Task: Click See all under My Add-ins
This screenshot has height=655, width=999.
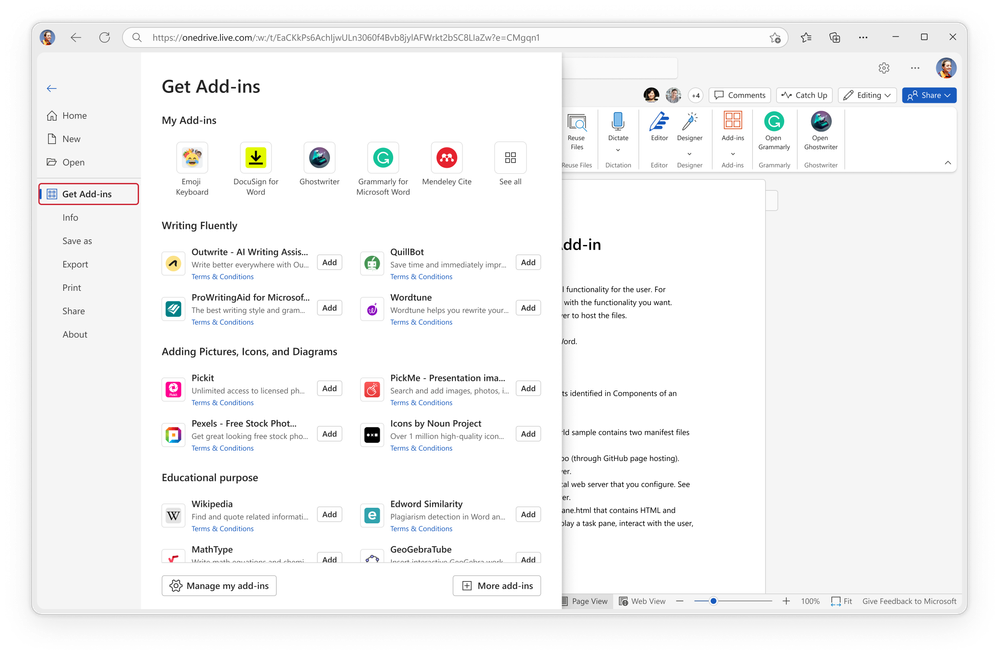Action: tap(510, 157)
